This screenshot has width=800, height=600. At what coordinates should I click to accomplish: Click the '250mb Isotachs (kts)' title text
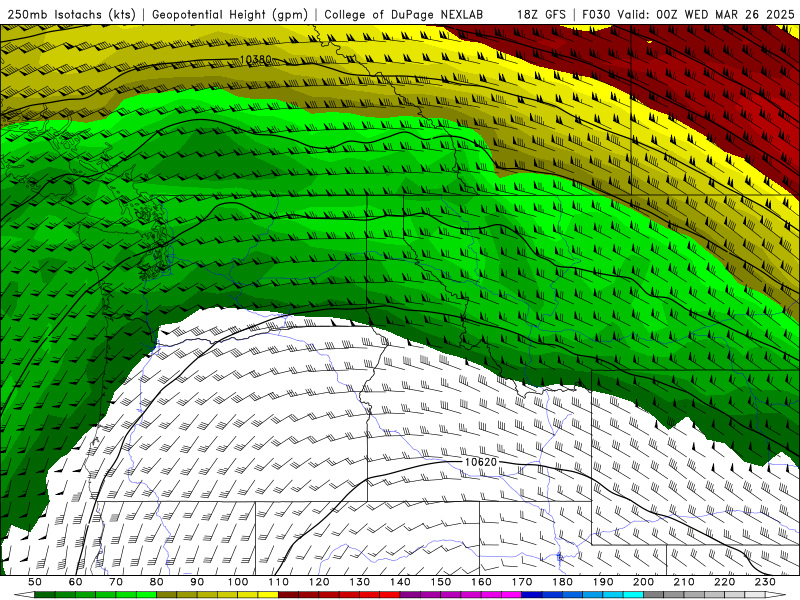tap(72, 14)
